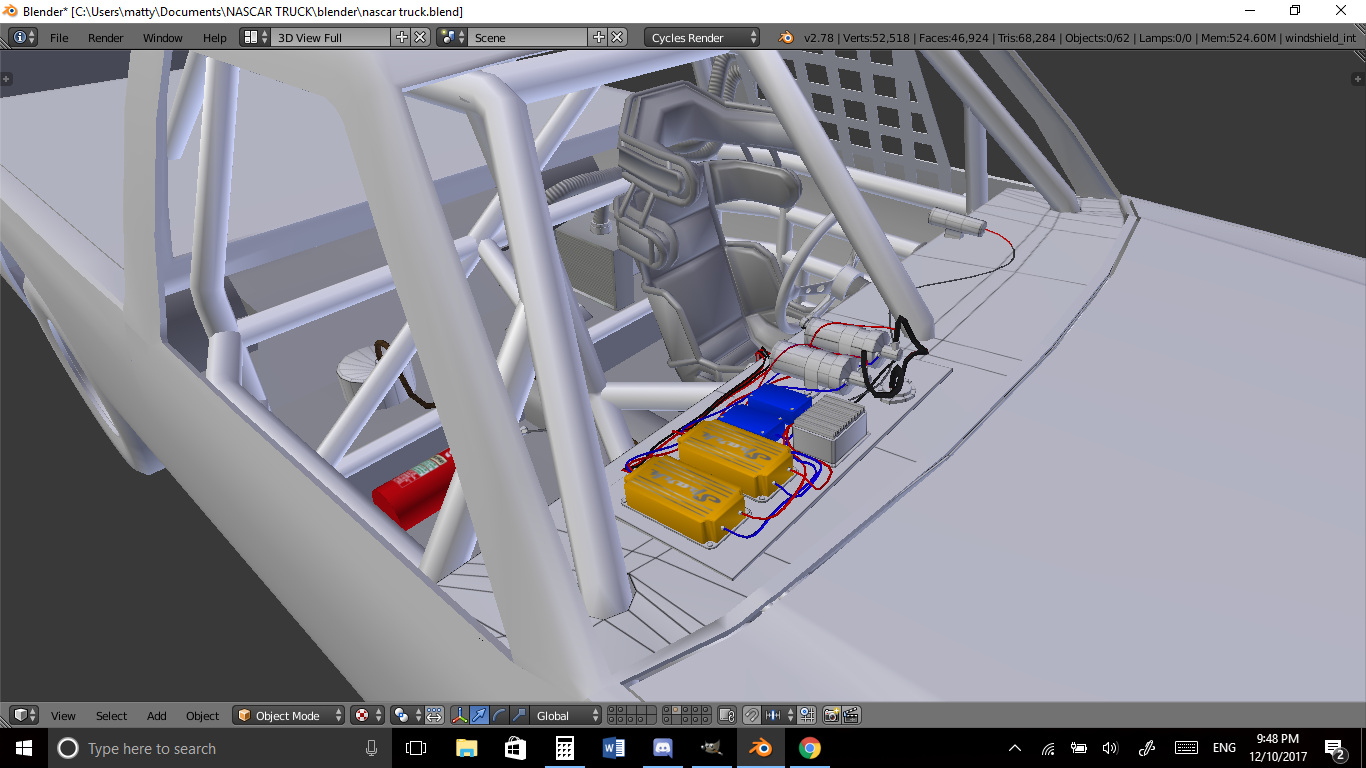Open the Object menu
Screen dimensions: 1366x768
click(202, 716)
